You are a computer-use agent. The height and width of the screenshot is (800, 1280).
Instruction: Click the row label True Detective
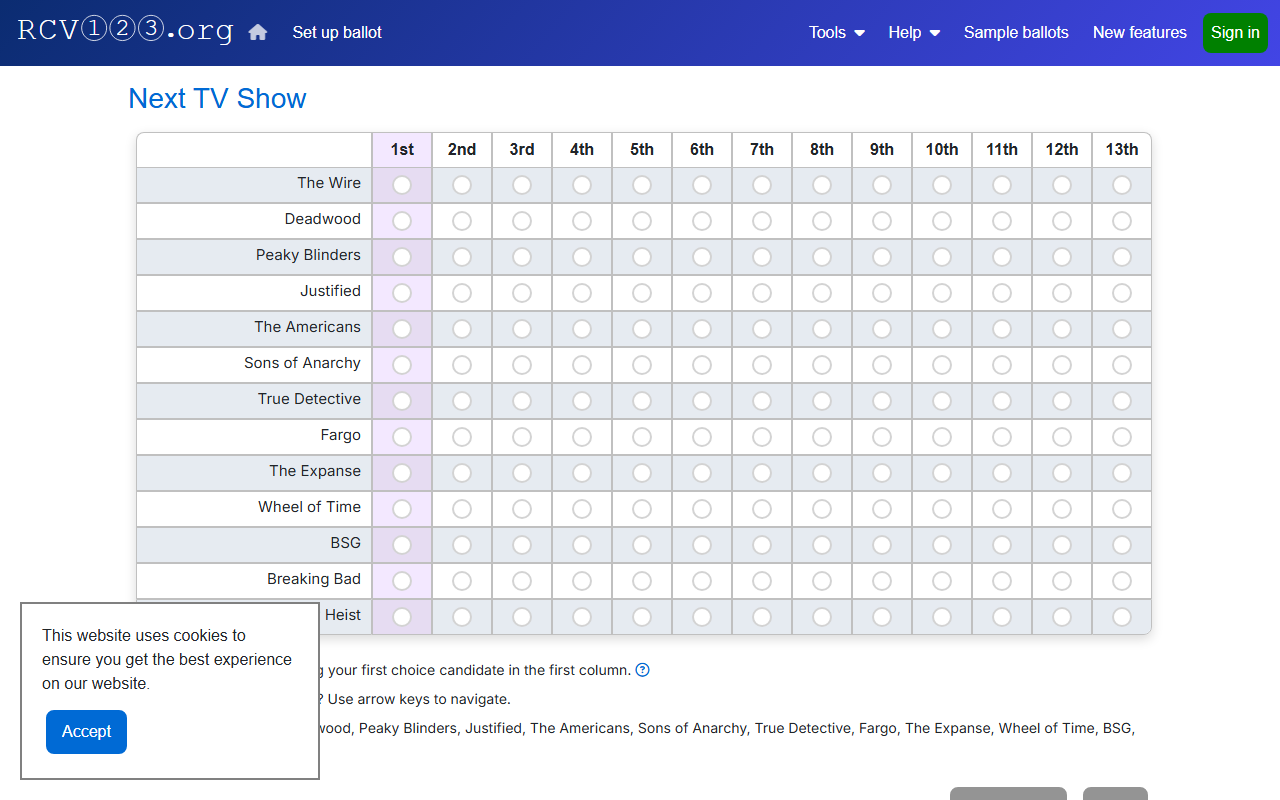coord(309,399)
